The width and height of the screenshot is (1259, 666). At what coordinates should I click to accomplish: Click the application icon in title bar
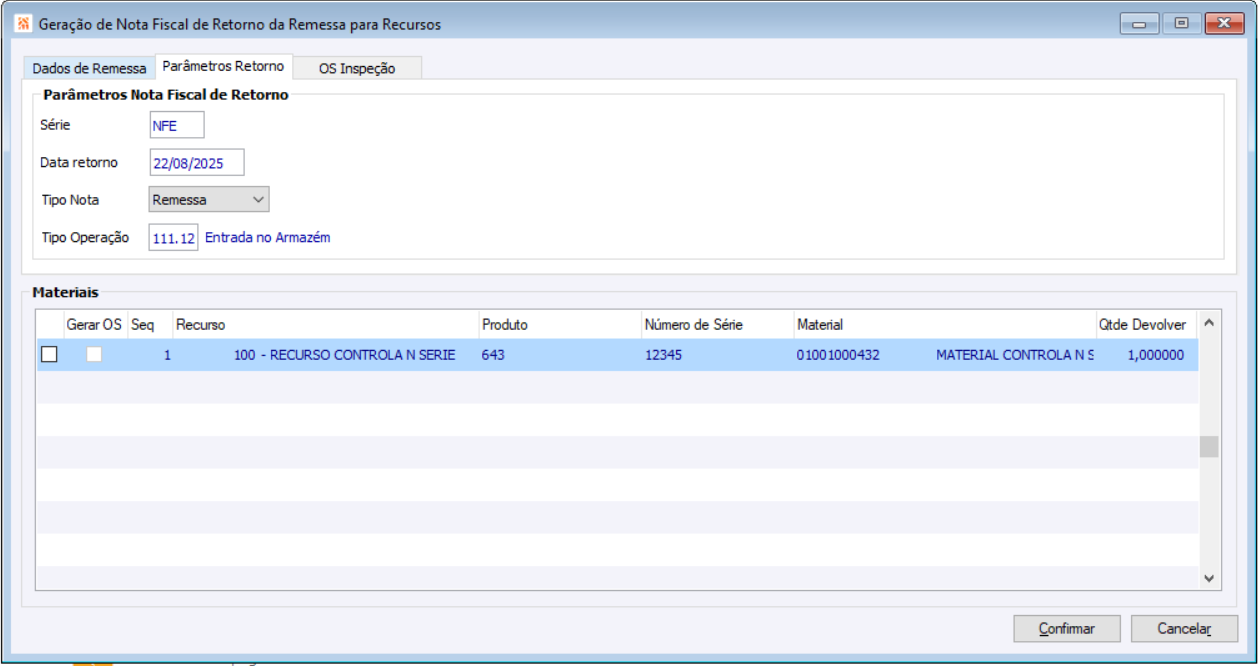23,23
